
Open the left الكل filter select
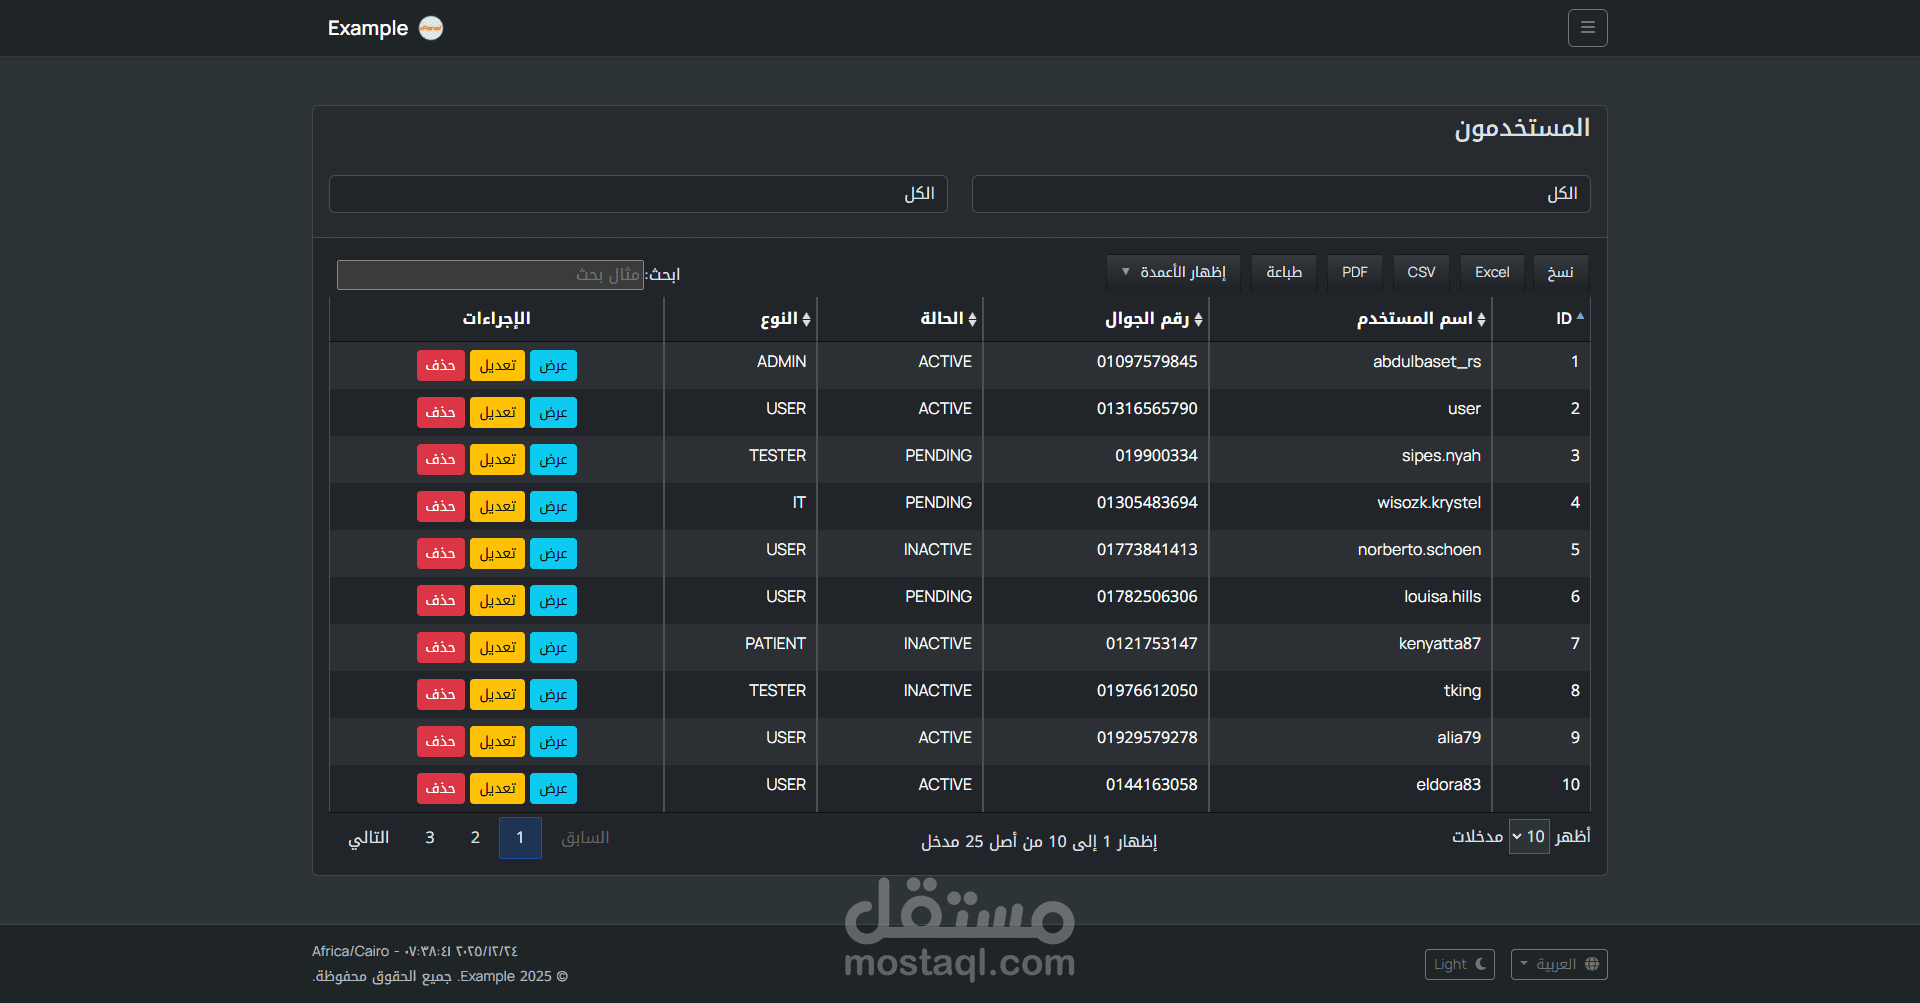638,194
